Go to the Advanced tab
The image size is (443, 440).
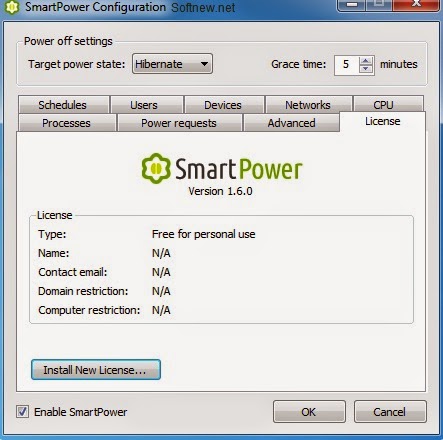click(x=291, y=123)
